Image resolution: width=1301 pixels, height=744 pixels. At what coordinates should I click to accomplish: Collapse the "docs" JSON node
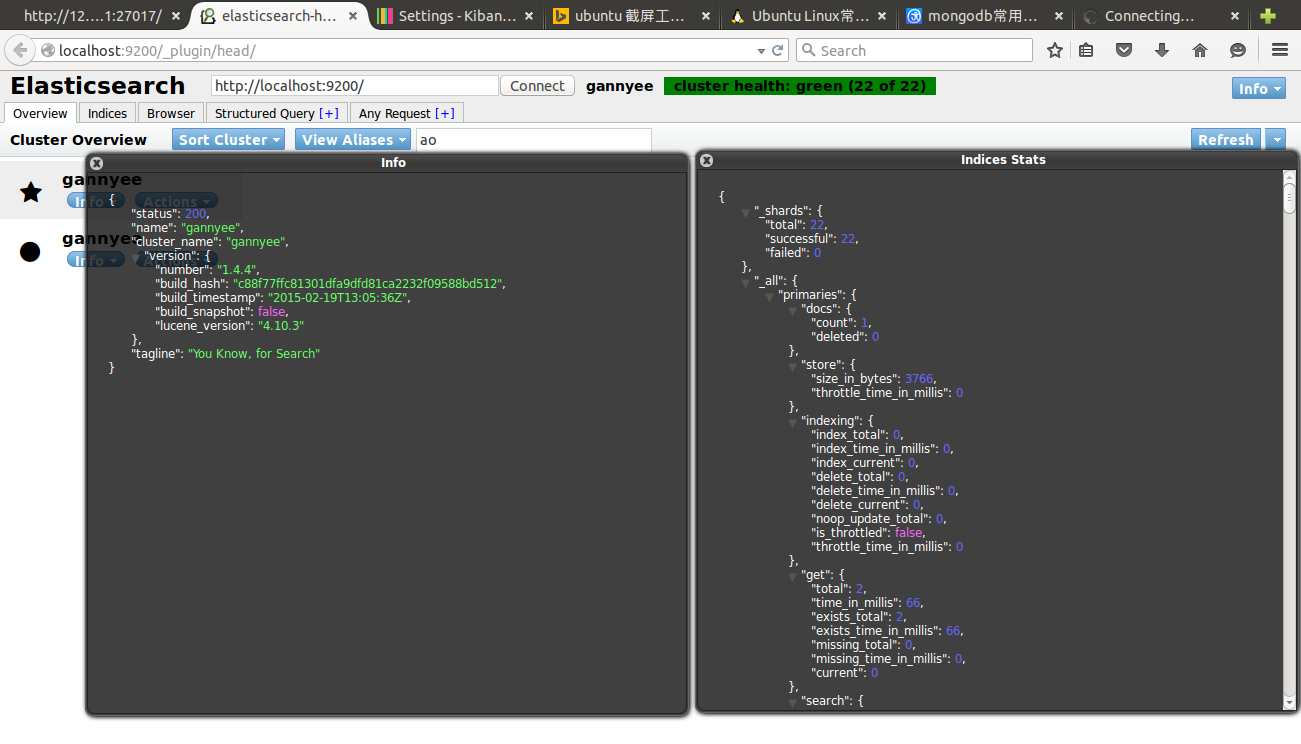[794, 310]
